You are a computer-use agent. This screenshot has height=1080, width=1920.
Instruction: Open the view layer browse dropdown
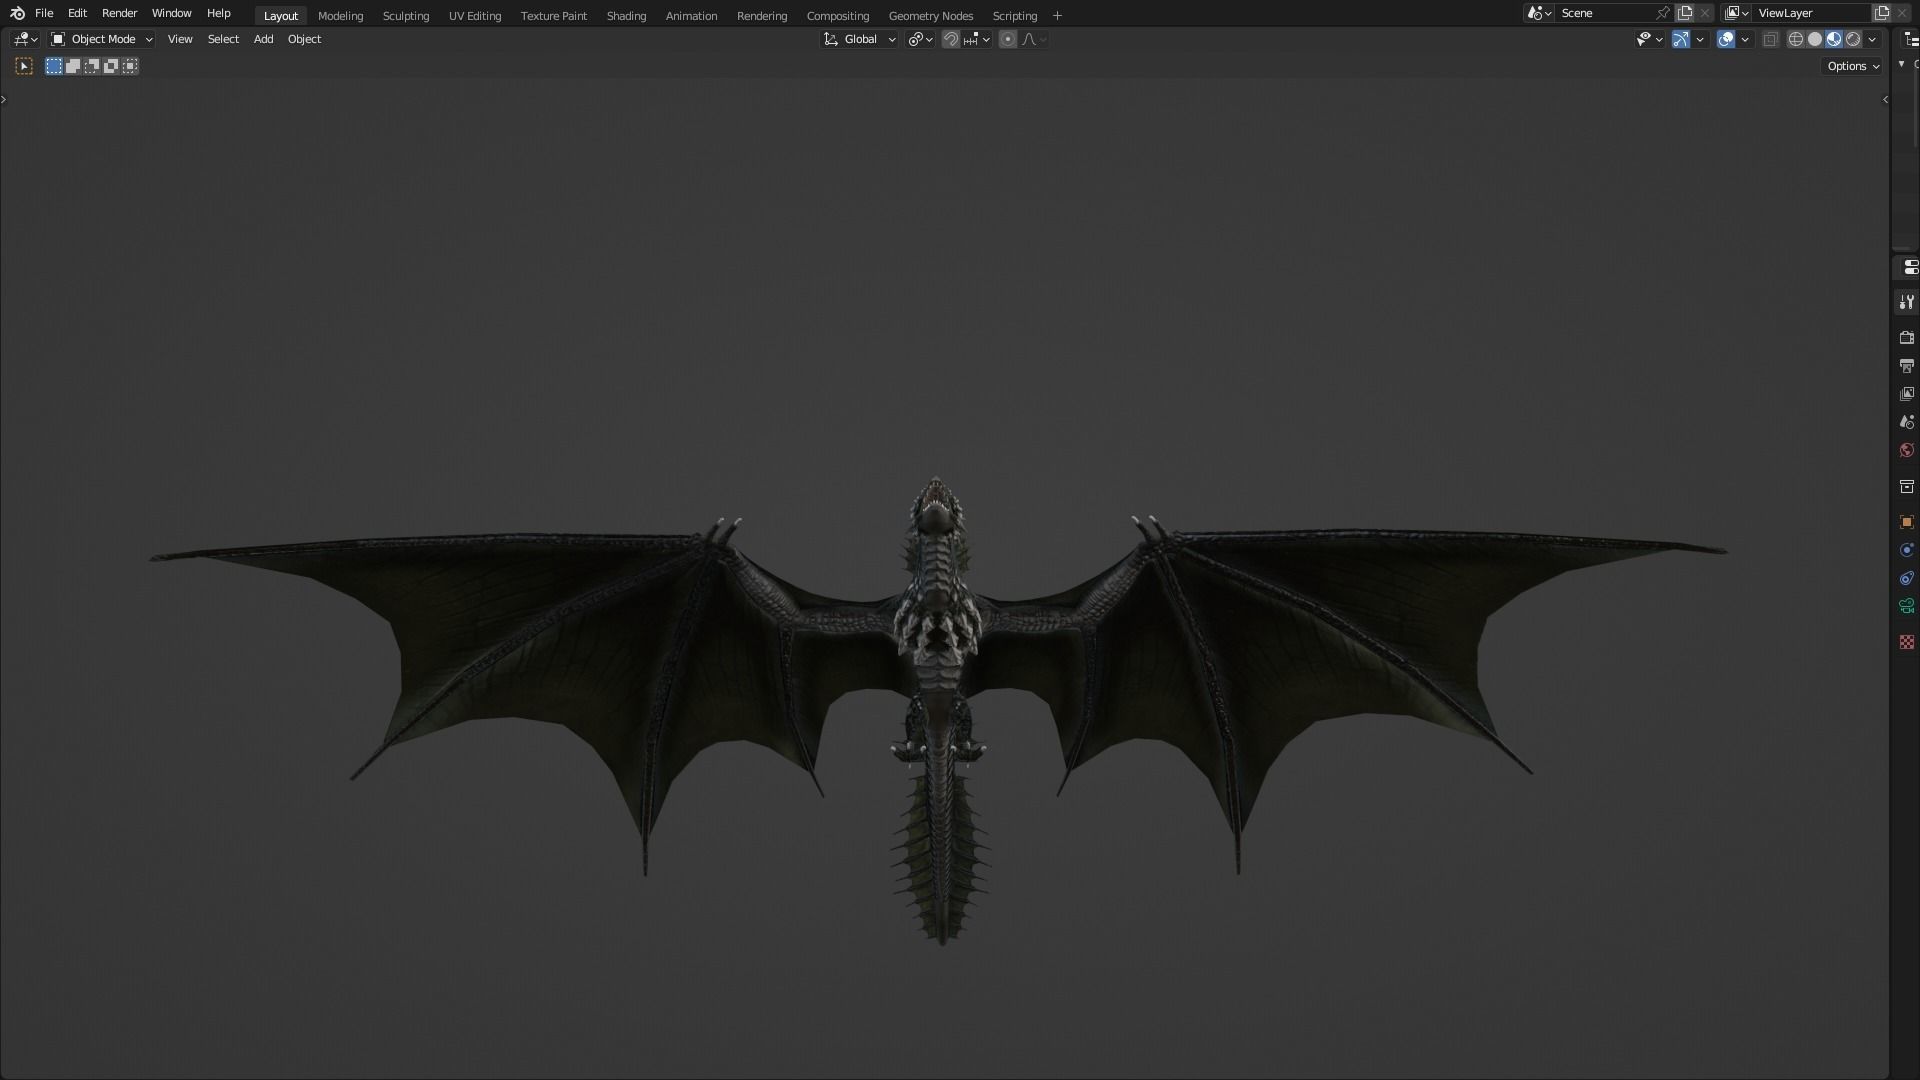(1736, 13)
